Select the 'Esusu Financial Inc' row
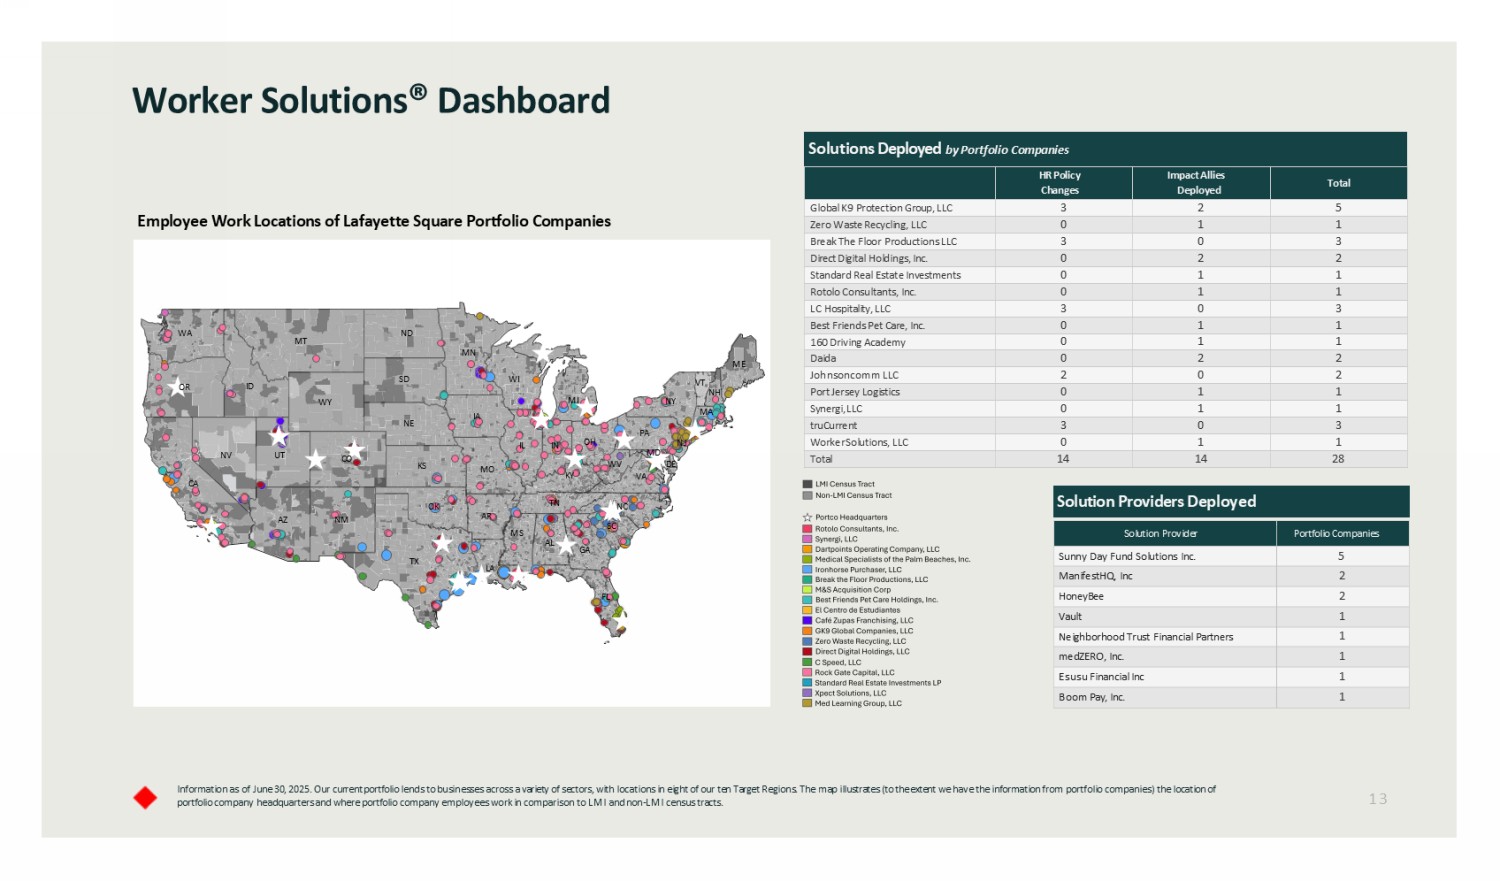Image resolution: width=1500 pixels, height=881 pixels. [x=1231, y=677]
